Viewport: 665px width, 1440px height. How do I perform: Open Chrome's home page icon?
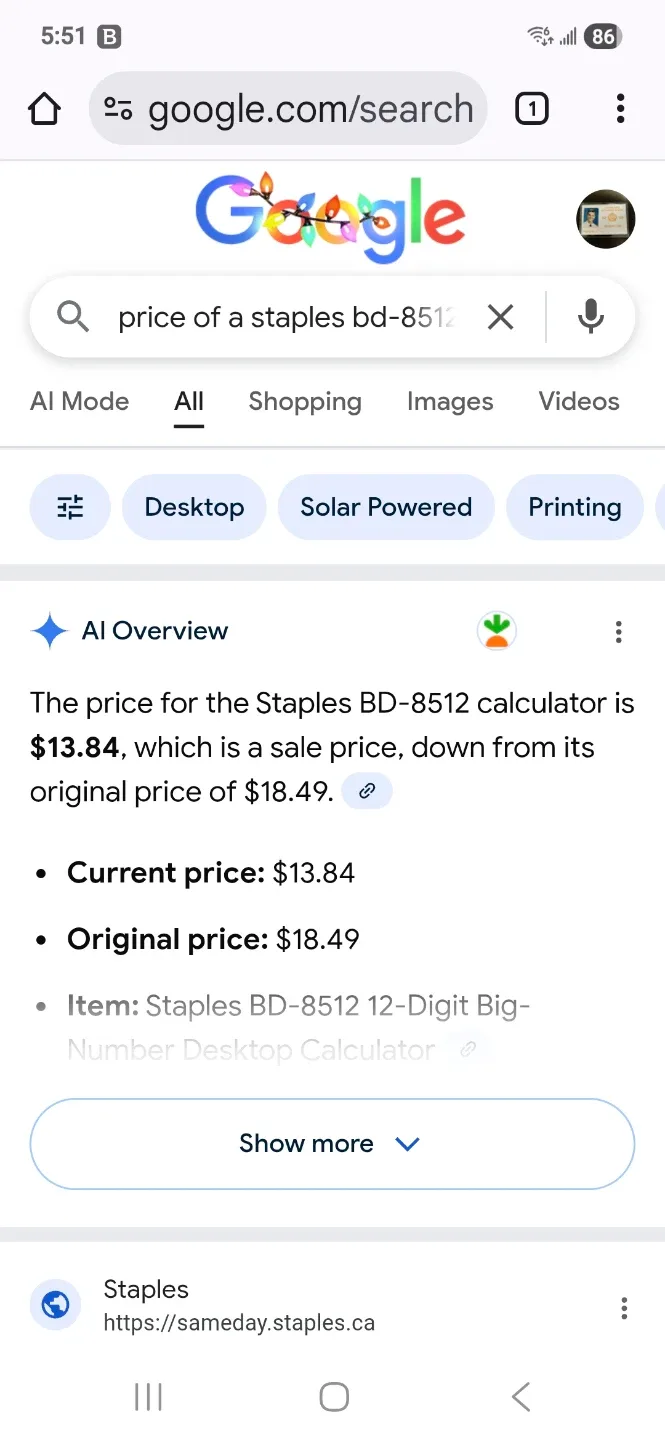click(44, 109)
